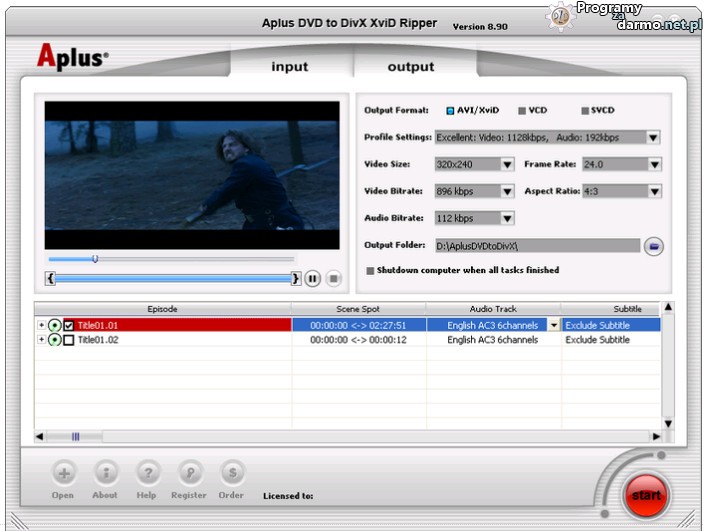Switch to the output tab
Screen dimensions: 704x531
pyautogui.click(x=411, y=67)
